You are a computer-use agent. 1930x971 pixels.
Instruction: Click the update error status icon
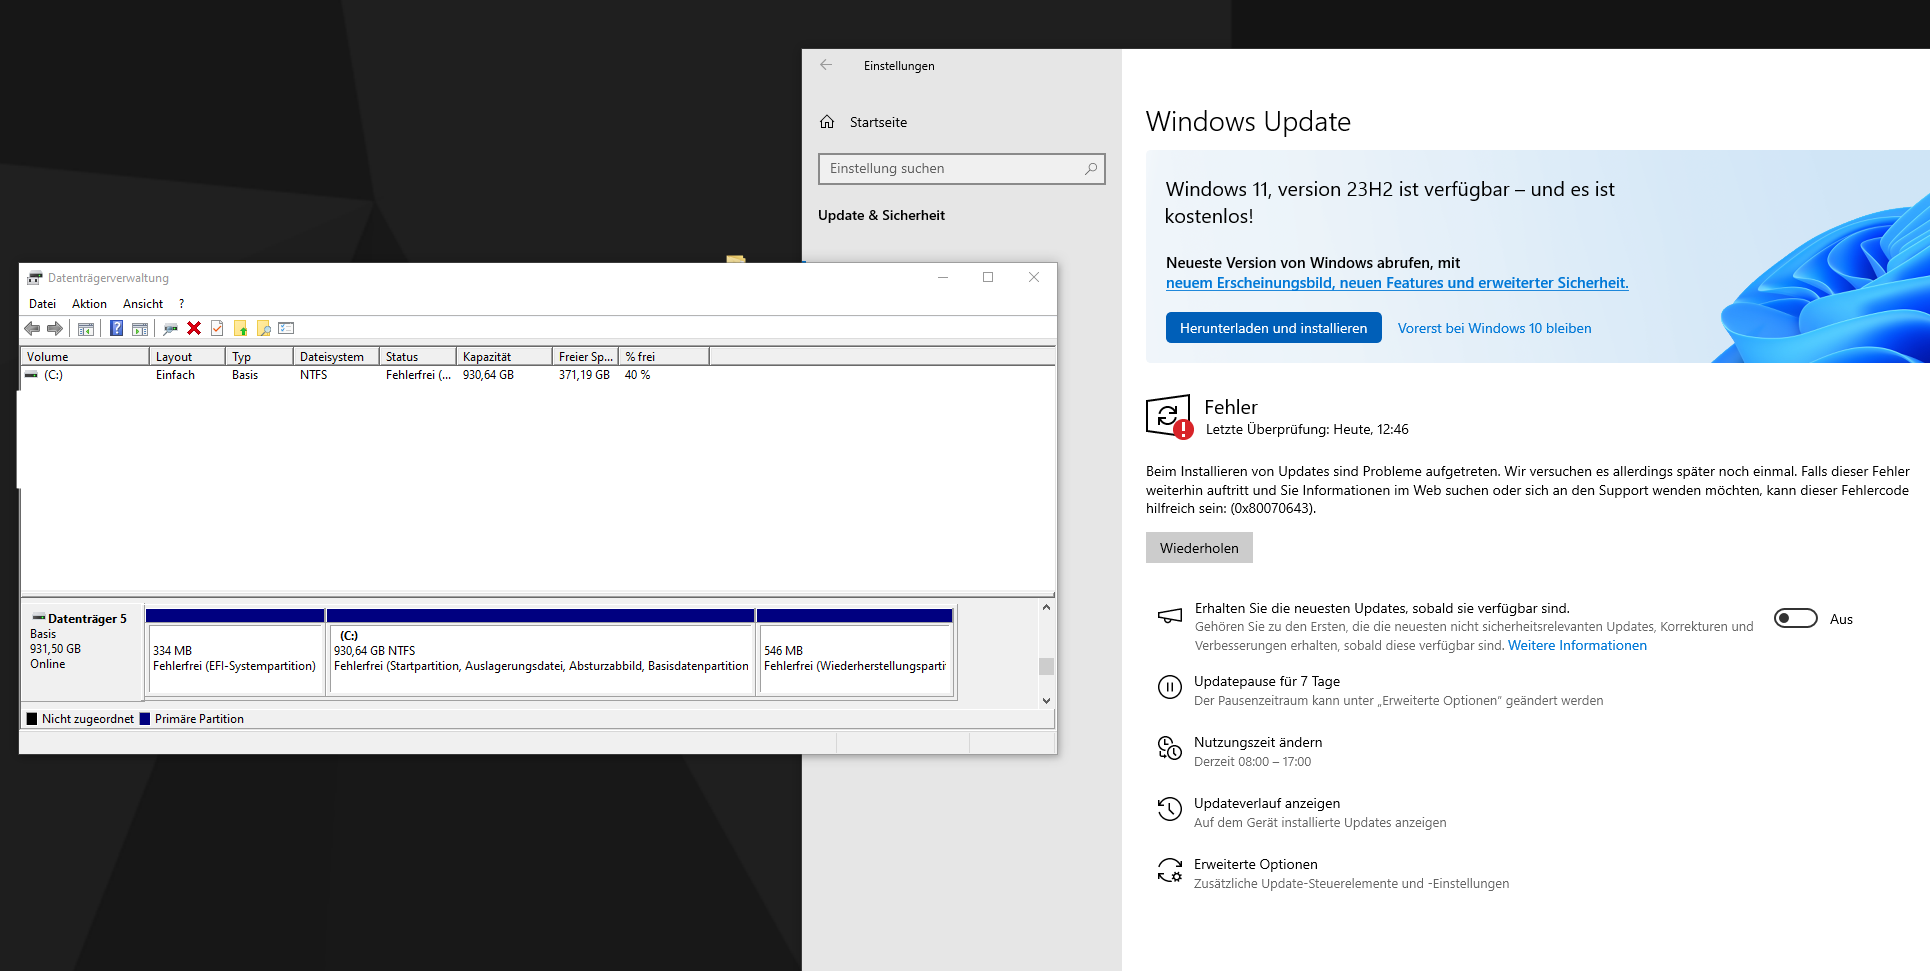[x=1168, y=416]
